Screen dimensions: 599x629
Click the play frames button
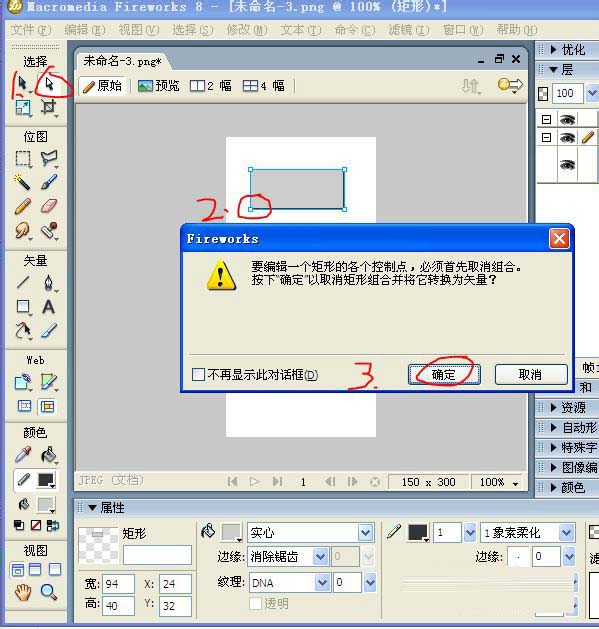coord(254,481)
